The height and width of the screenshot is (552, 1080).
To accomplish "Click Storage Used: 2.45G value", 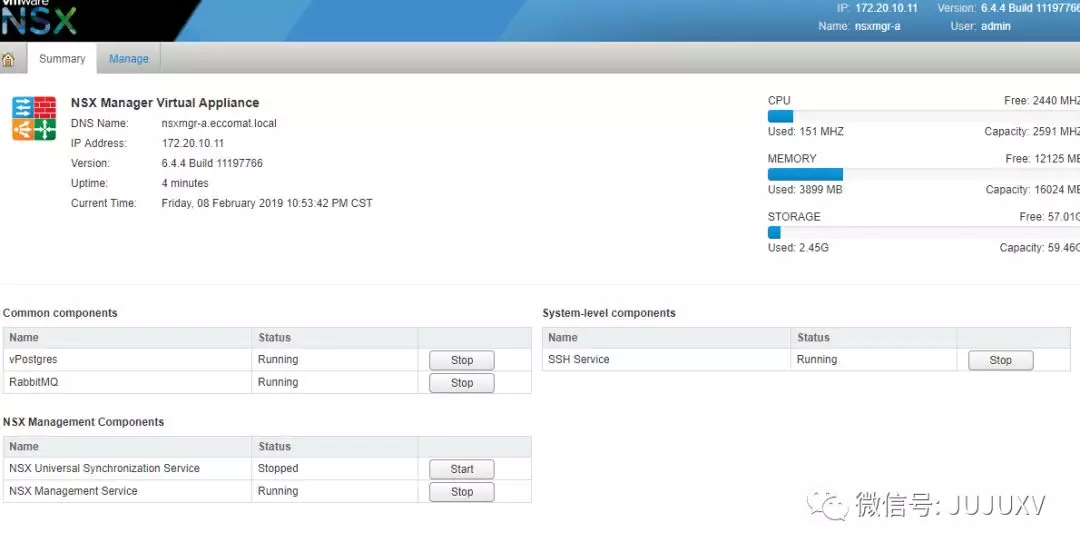I will pos(798,247).
